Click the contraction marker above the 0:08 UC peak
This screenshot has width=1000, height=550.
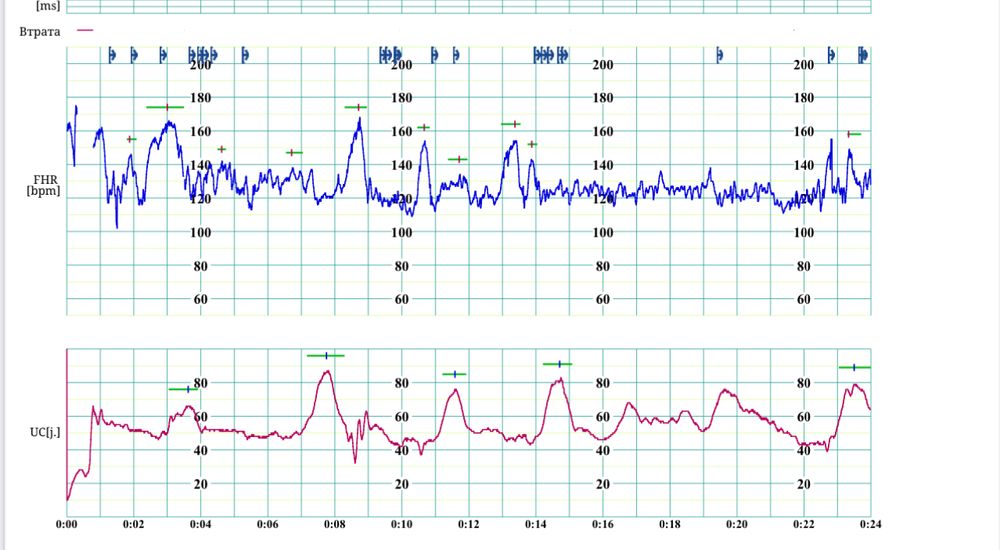coord(326,355)
